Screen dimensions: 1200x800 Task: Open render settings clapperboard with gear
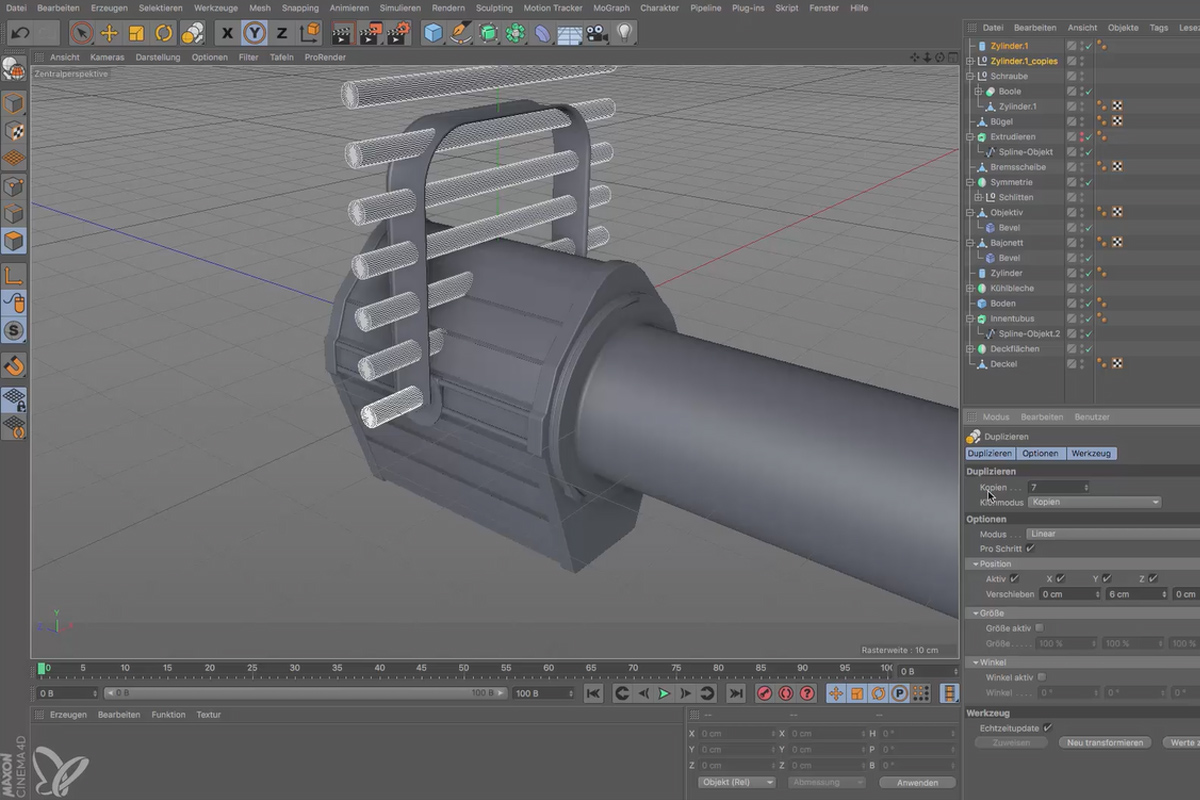point(398,33)
